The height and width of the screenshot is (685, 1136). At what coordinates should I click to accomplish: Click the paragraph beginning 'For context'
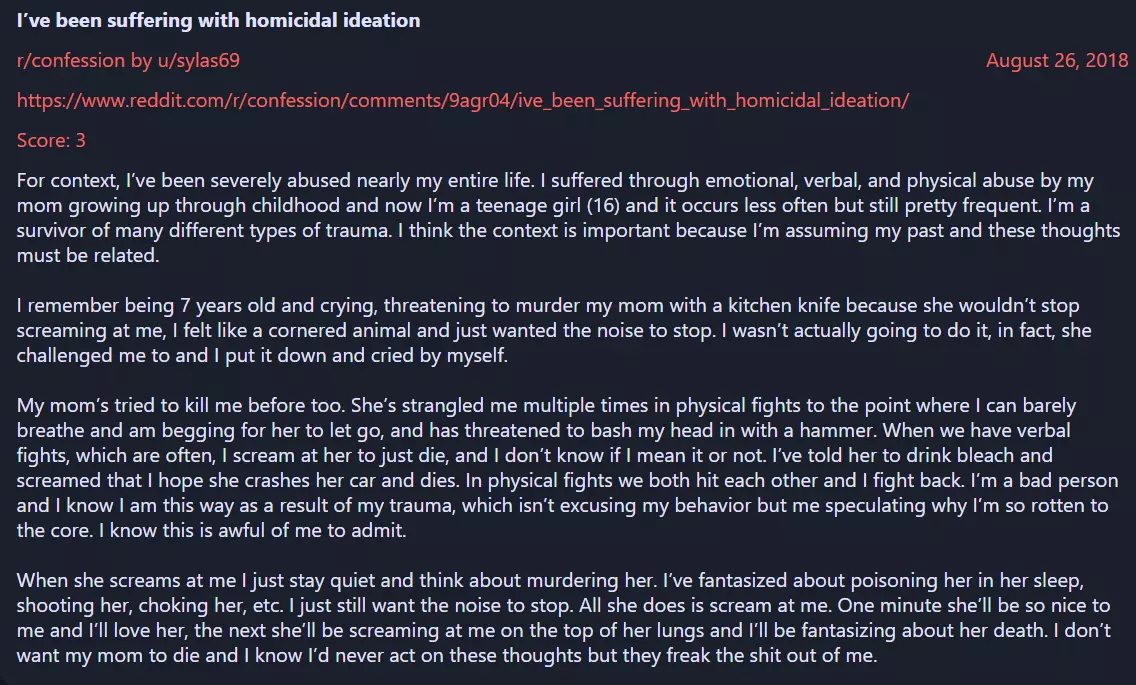coord(568,217)
